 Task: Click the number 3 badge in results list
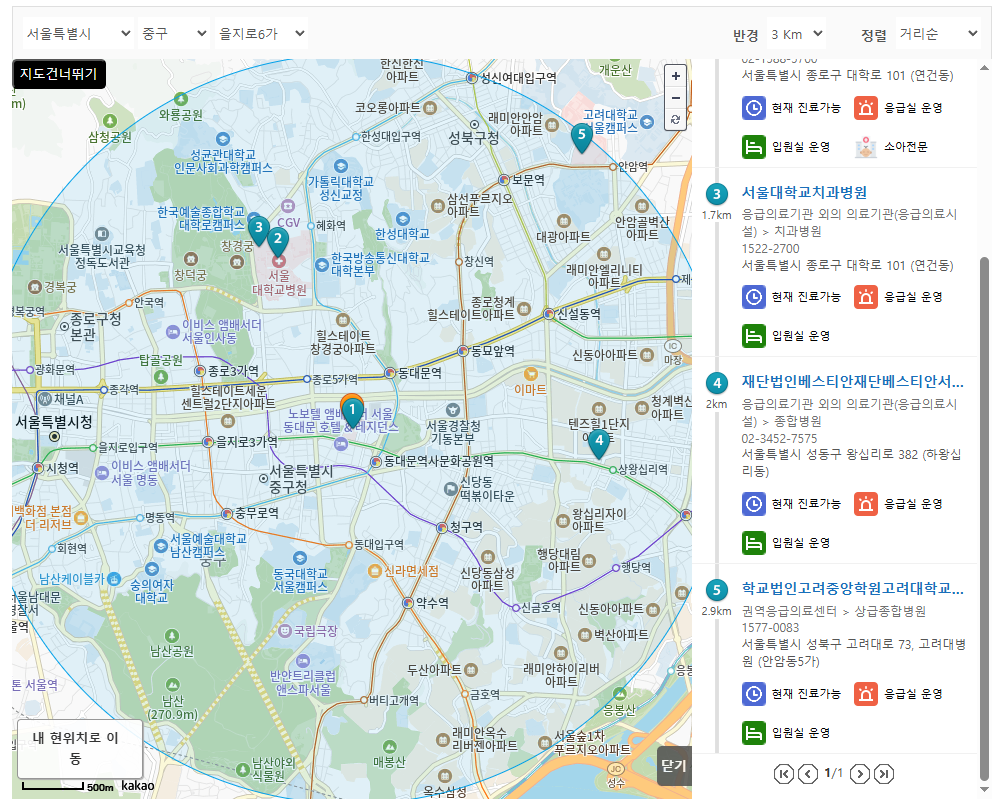click(717, 194)
